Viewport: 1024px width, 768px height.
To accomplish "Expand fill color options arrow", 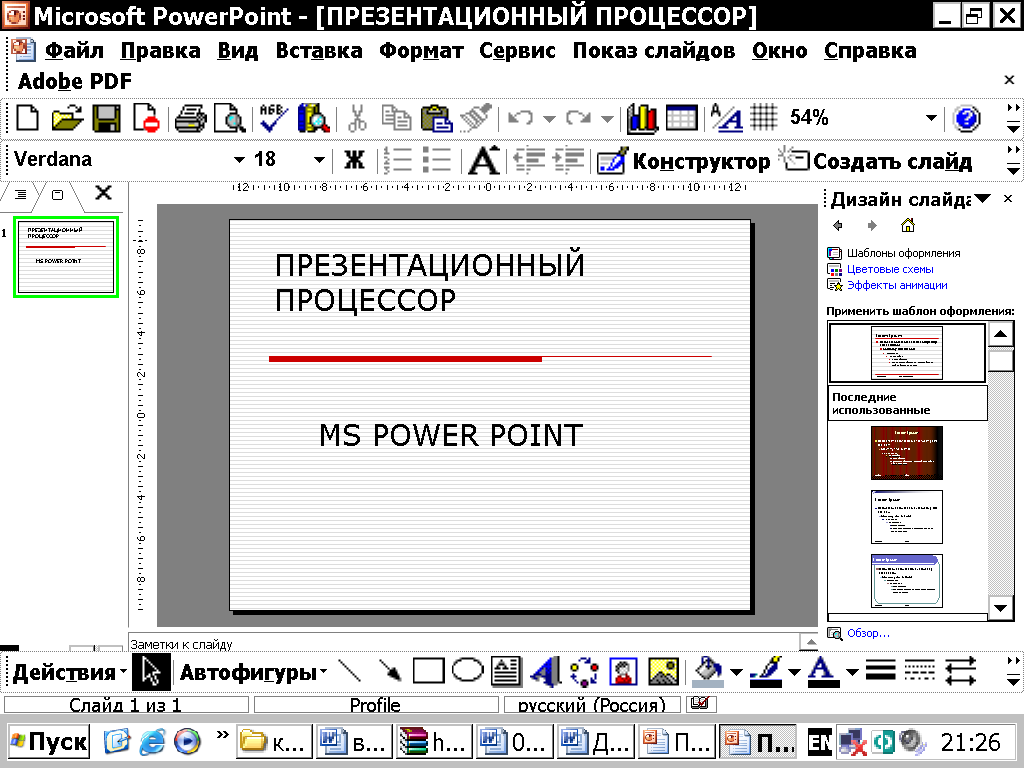I will point(736,671).
